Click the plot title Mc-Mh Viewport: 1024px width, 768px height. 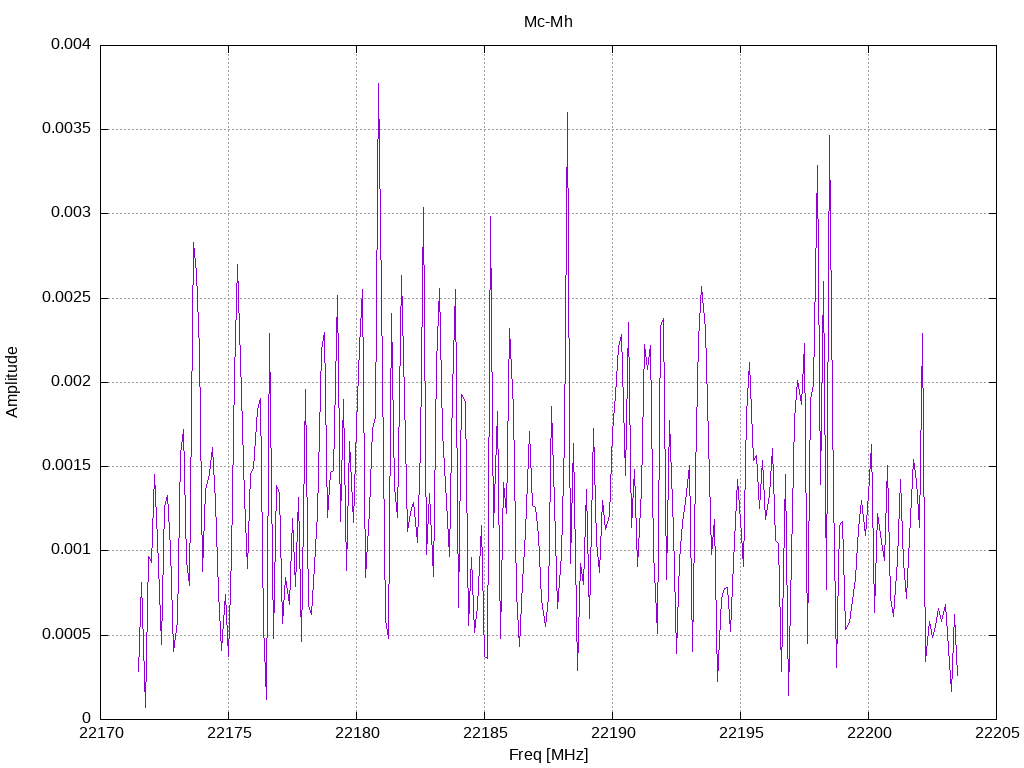(548, 22)
